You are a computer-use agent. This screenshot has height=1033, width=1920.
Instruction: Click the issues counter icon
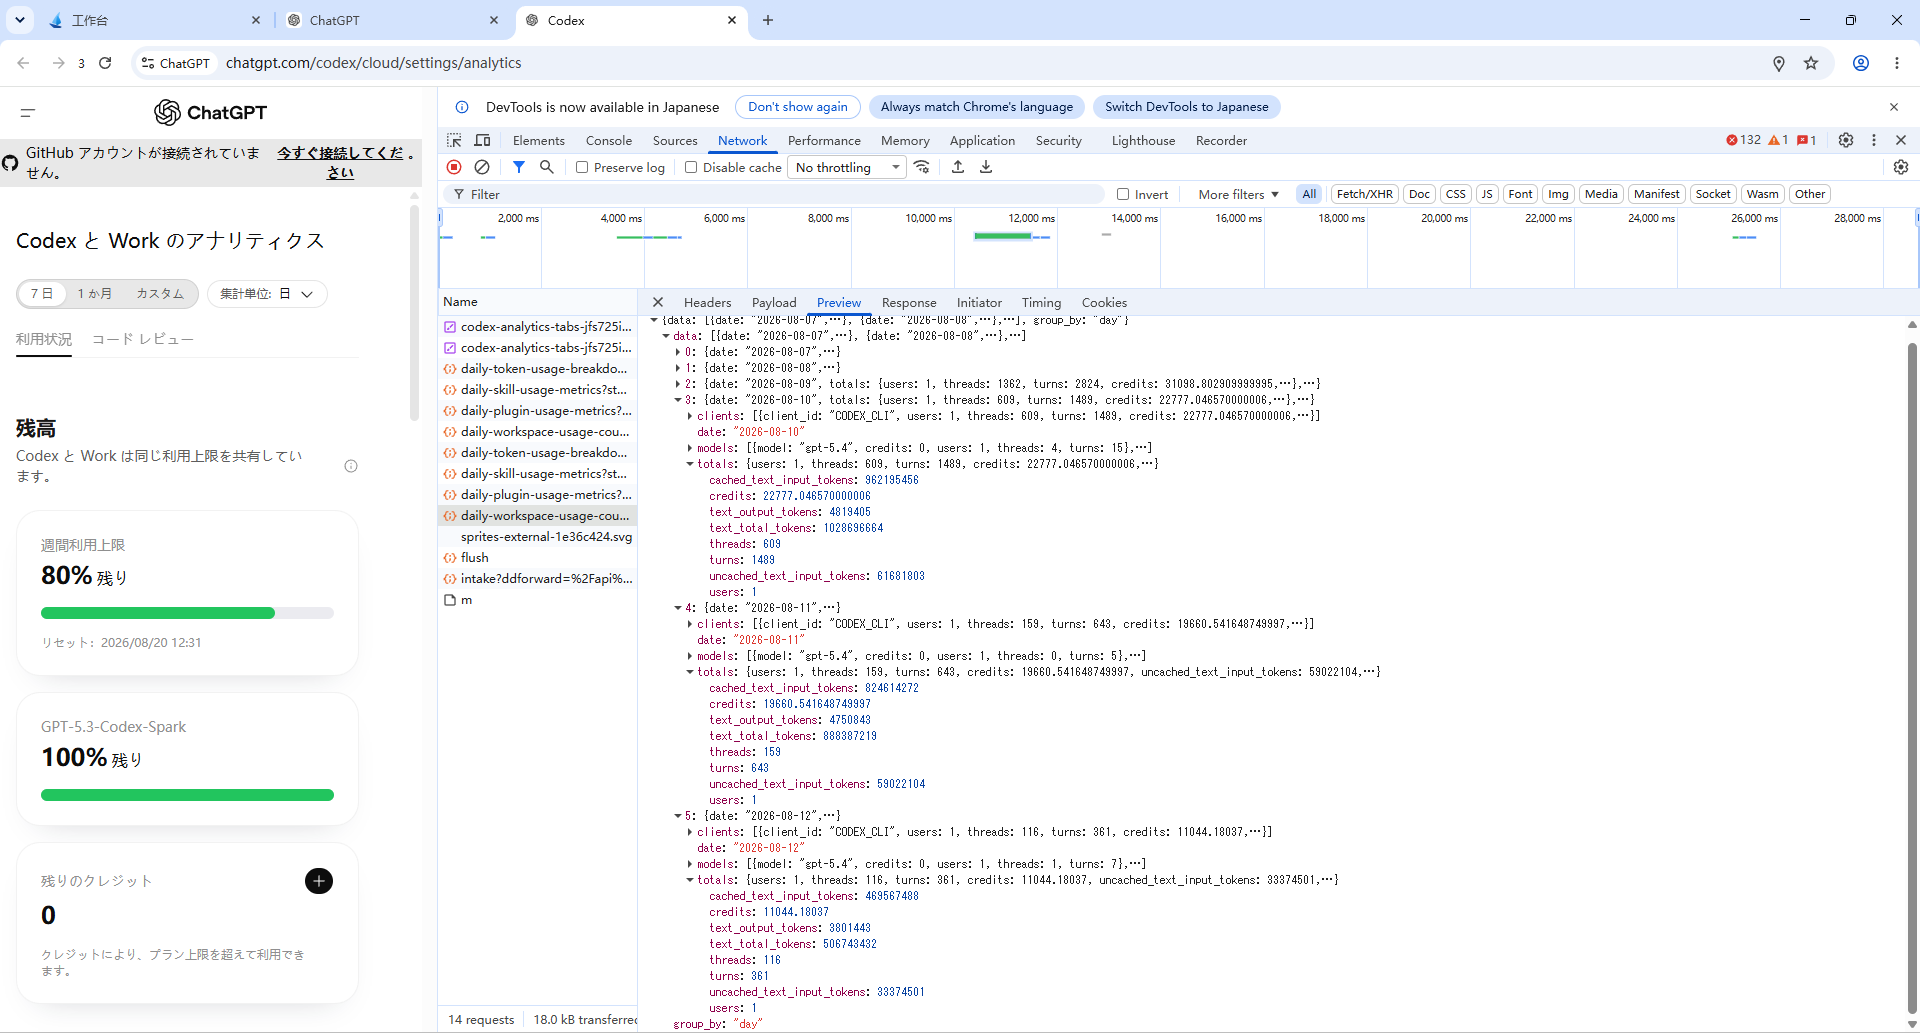point(1806,140)
